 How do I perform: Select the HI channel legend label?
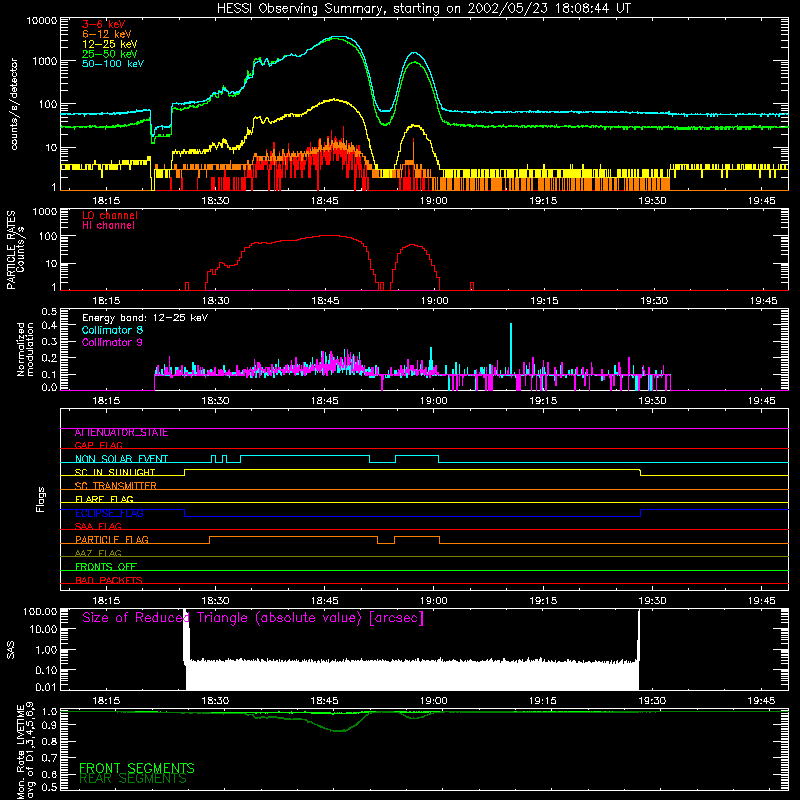[108, 225]
